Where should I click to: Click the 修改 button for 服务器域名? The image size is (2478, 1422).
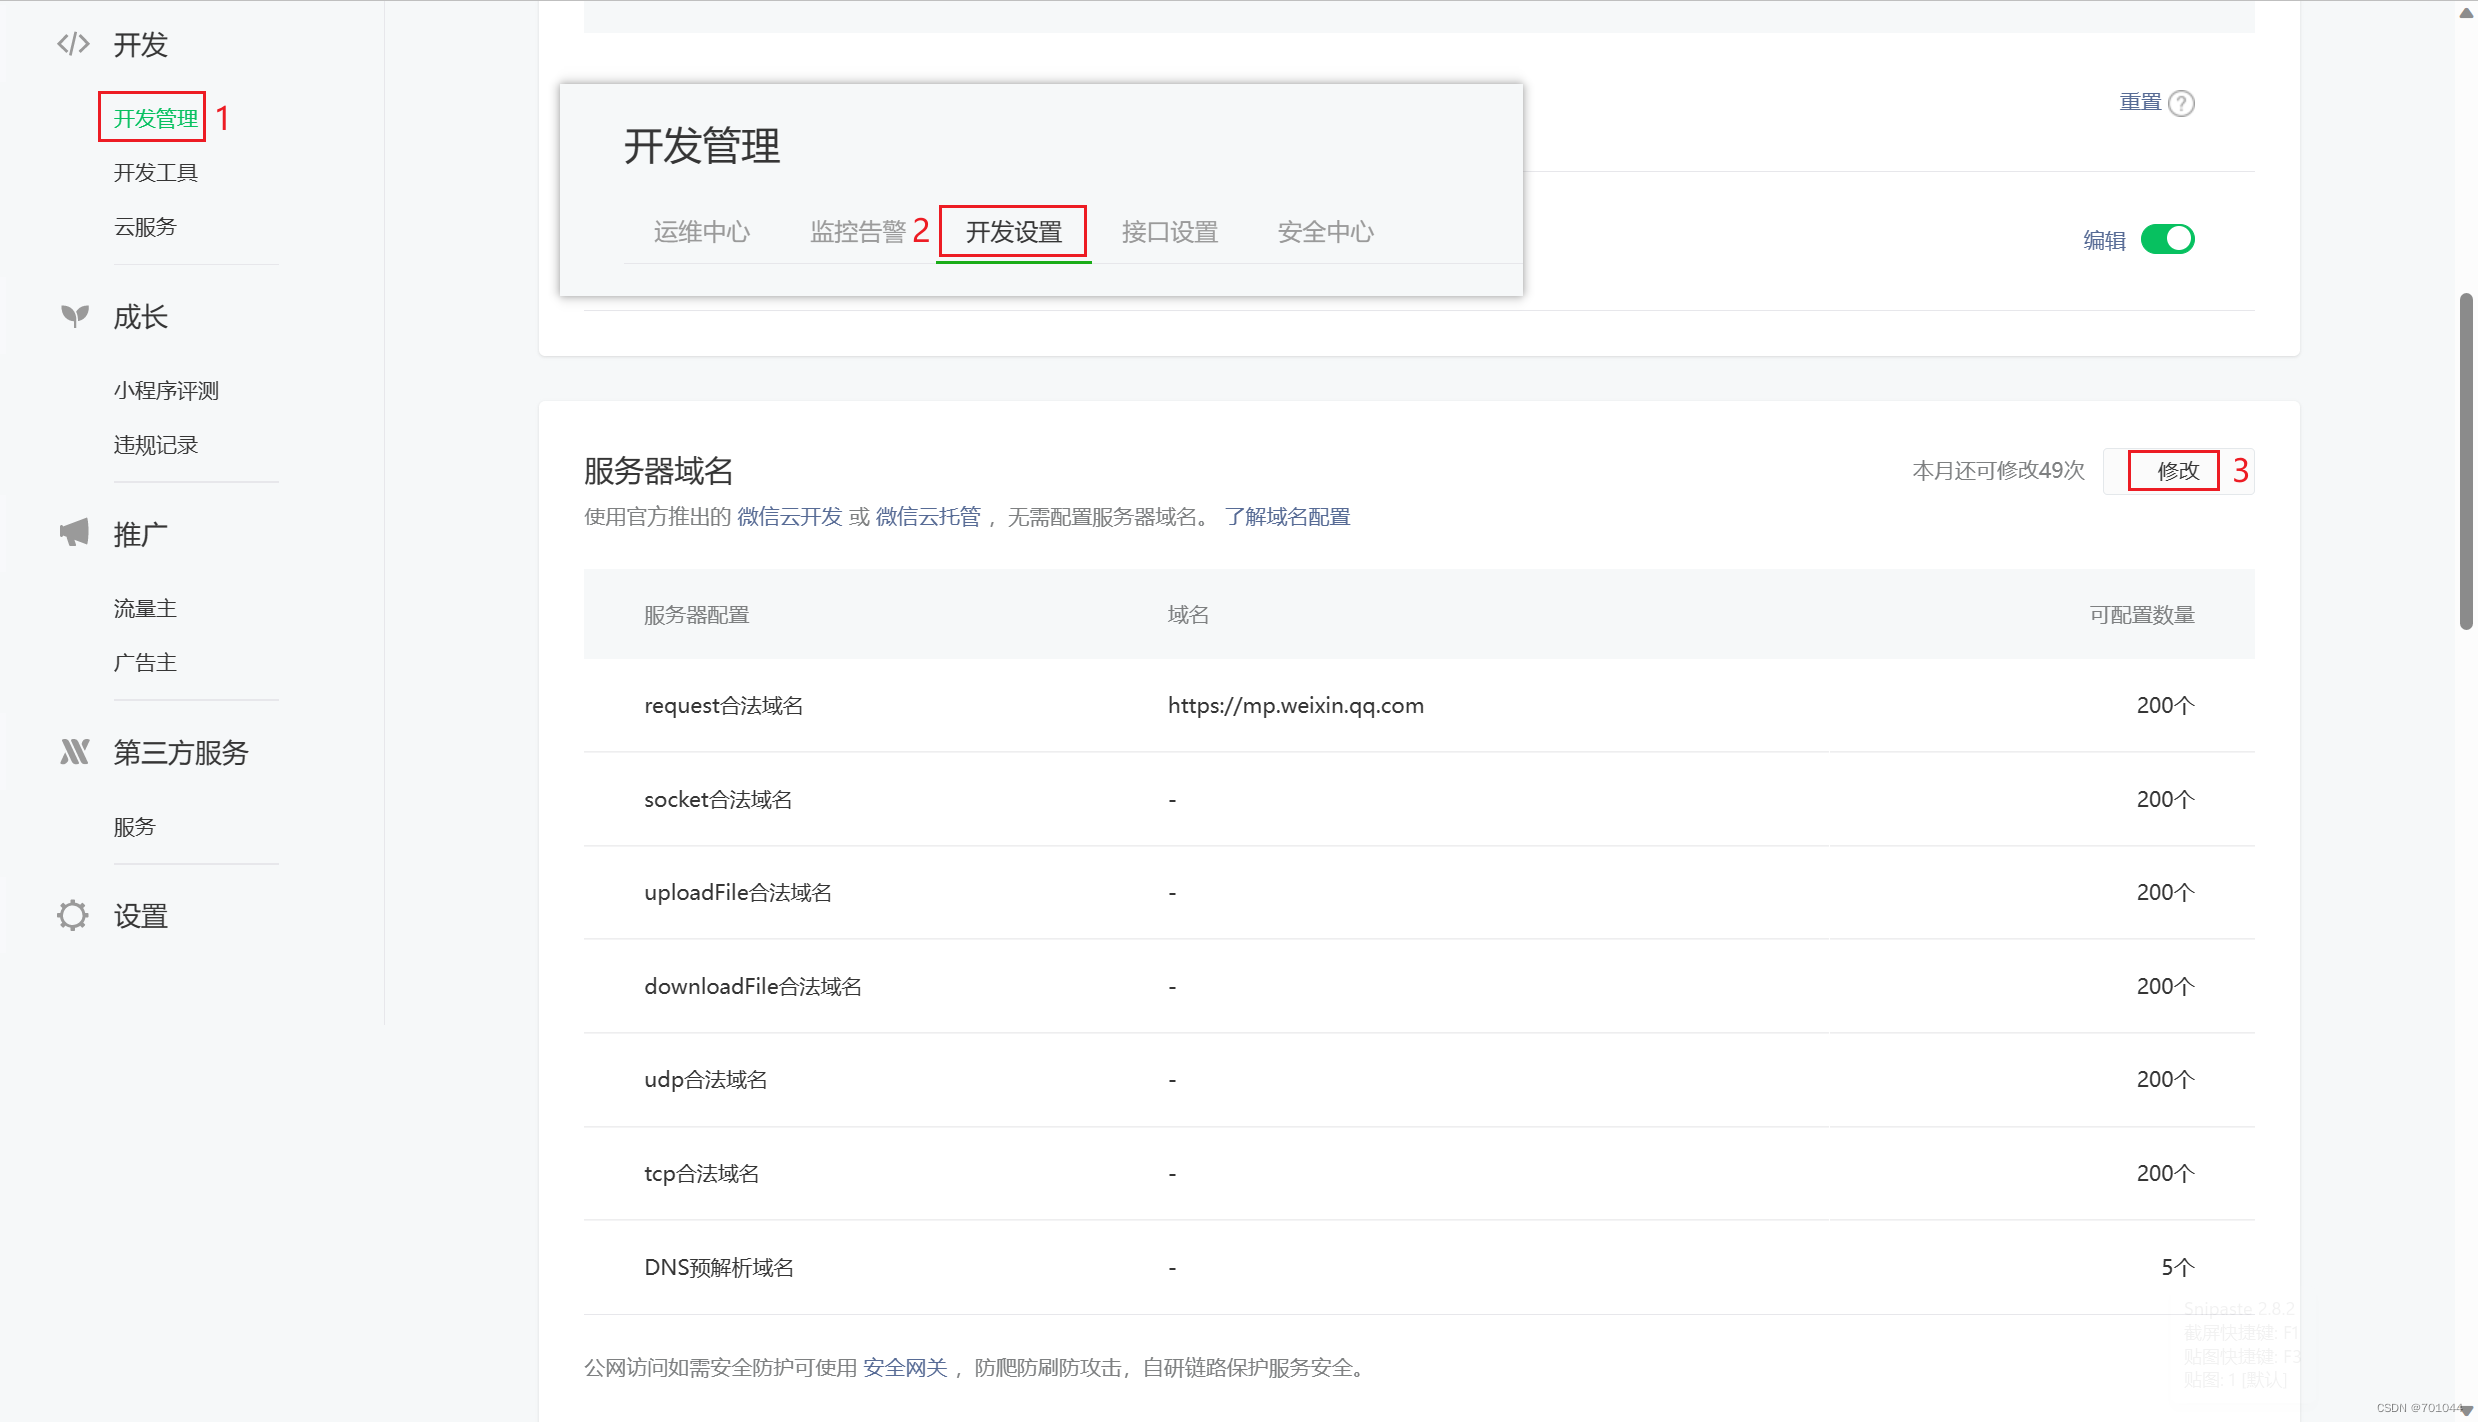pyautogui.click(x=2178, y=471)
